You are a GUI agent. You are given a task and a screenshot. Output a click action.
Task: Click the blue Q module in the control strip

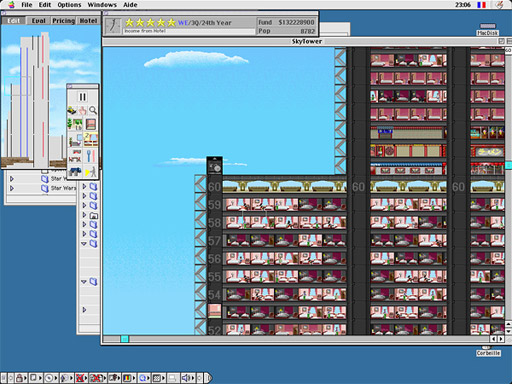[145, 378]
